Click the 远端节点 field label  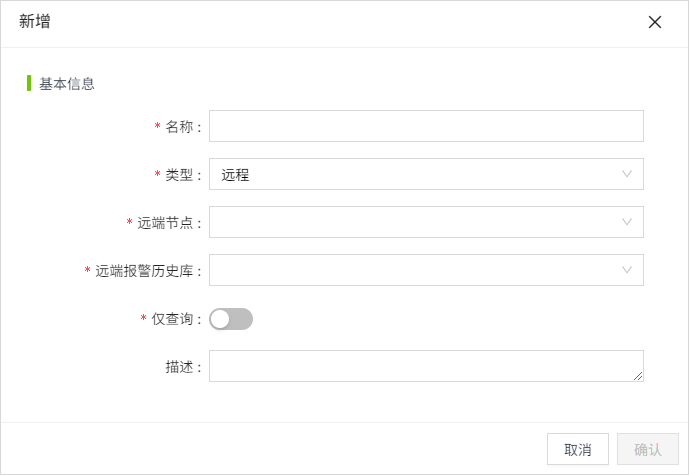pyautogui.click(x=166, y=223)
